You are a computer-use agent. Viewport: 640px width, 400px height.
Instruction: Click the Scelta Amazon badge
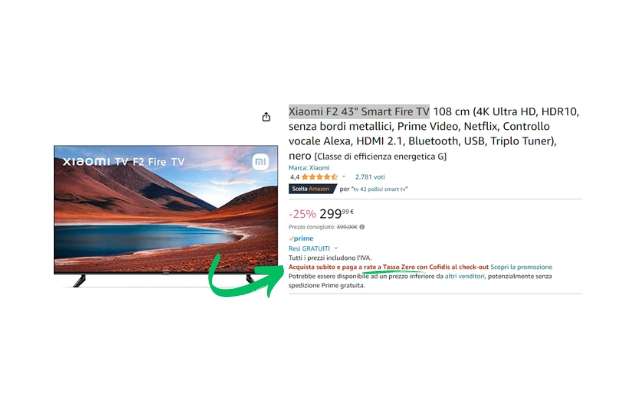click(312, 189)
